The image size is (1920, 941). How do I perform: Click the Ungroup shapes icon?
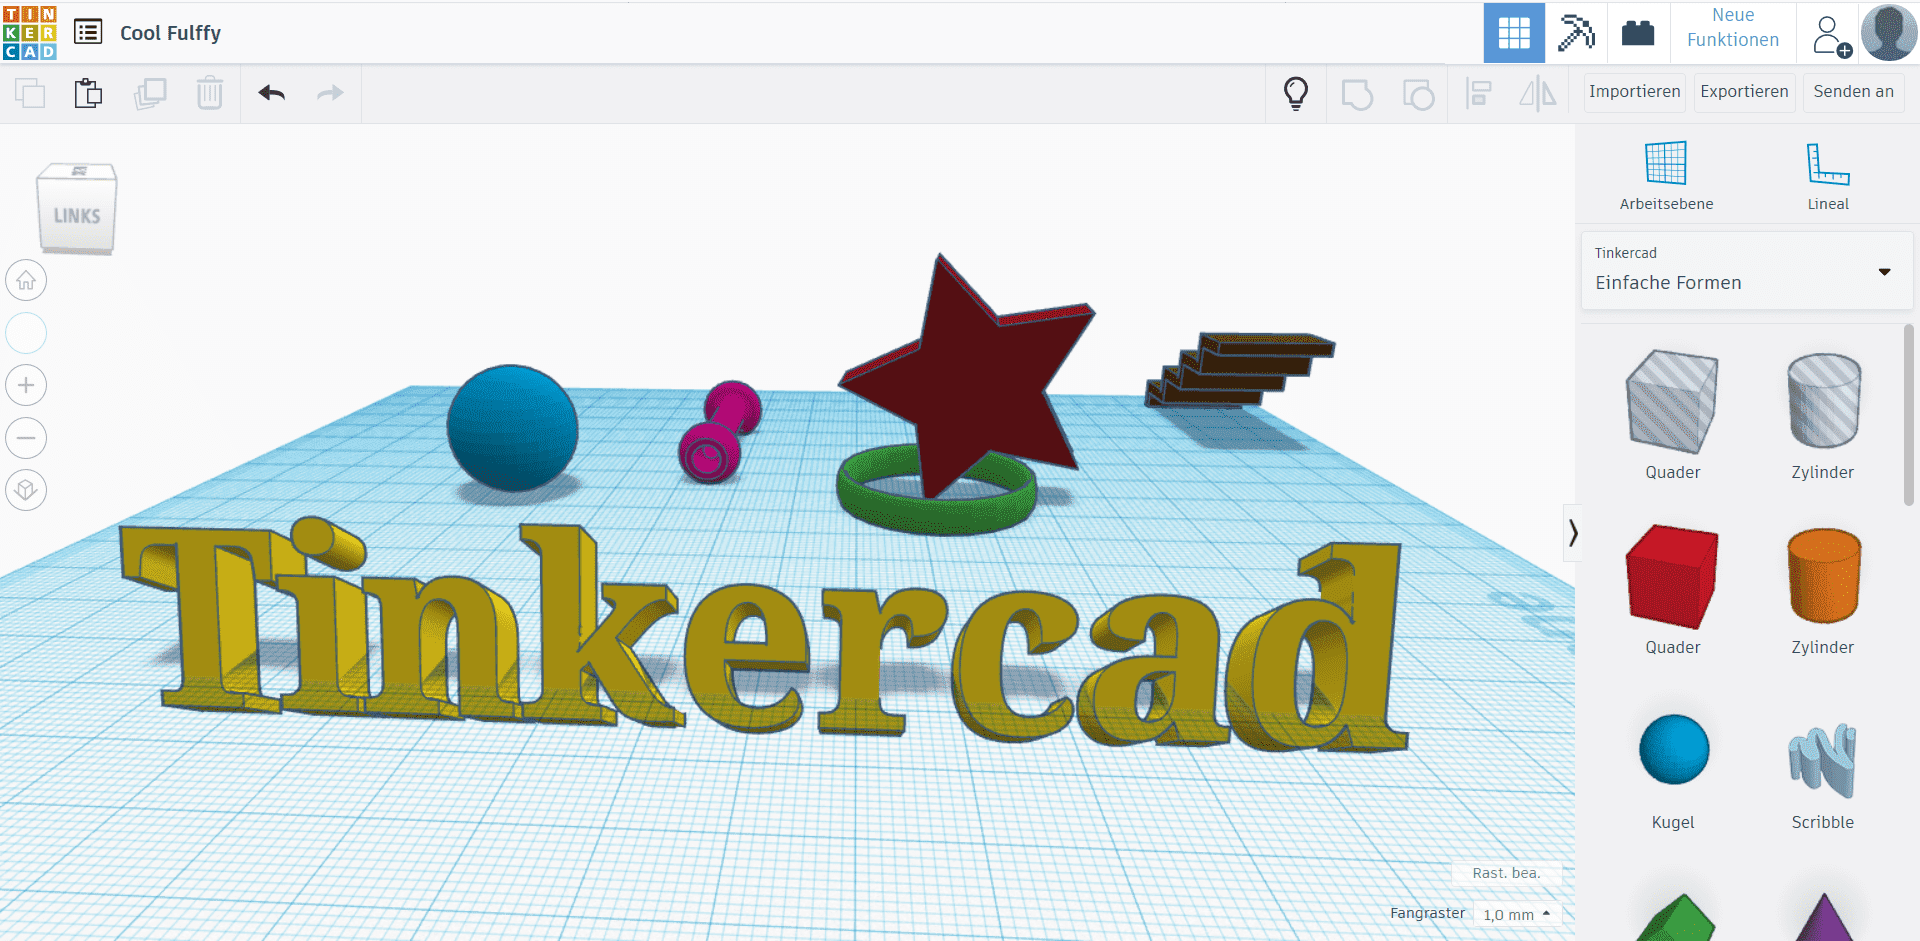1418,94
